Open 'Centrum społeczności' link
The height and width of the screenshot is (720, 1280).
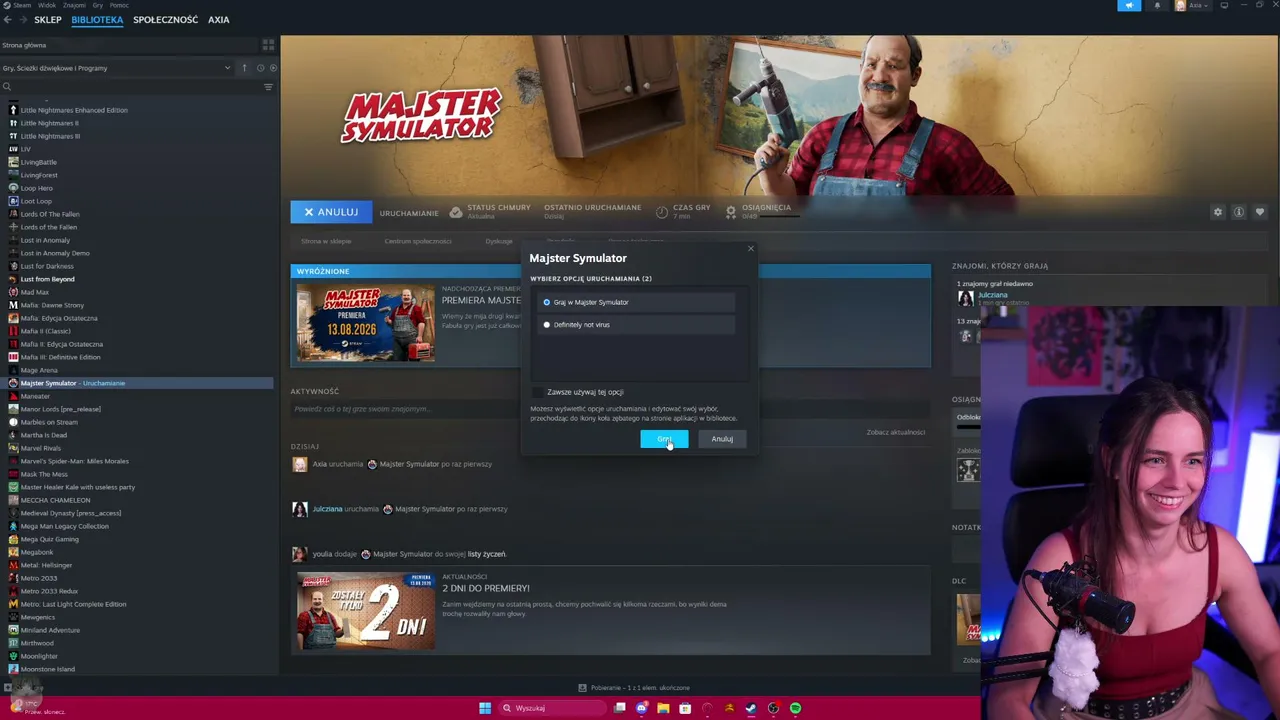(x=418, y=241)
